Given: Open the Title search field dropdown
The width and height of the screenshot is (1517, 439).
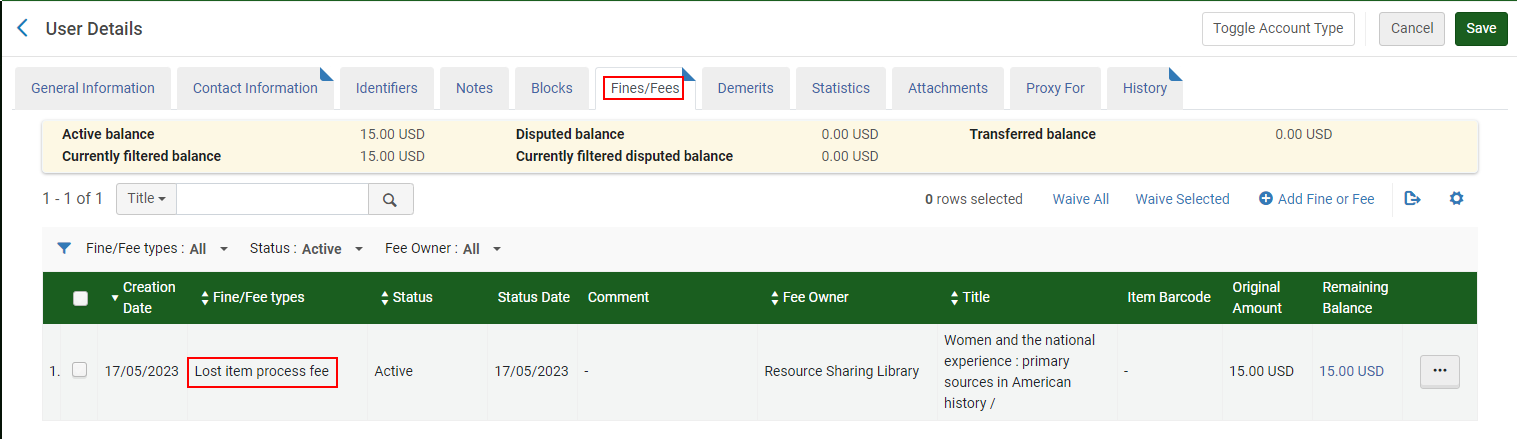Looking at the screenshot, I should 146,199.
